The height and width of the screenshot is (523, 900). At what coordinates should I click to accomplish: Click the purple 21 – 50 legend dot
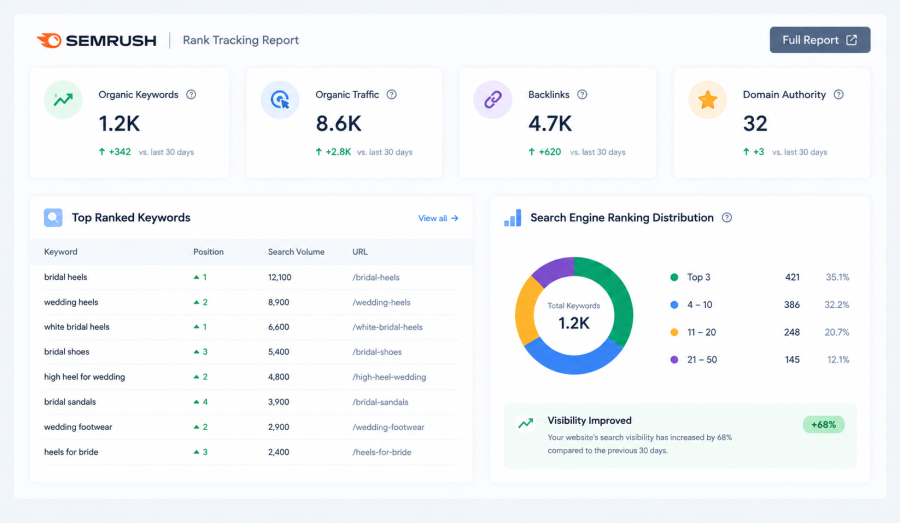coord(674,360)
